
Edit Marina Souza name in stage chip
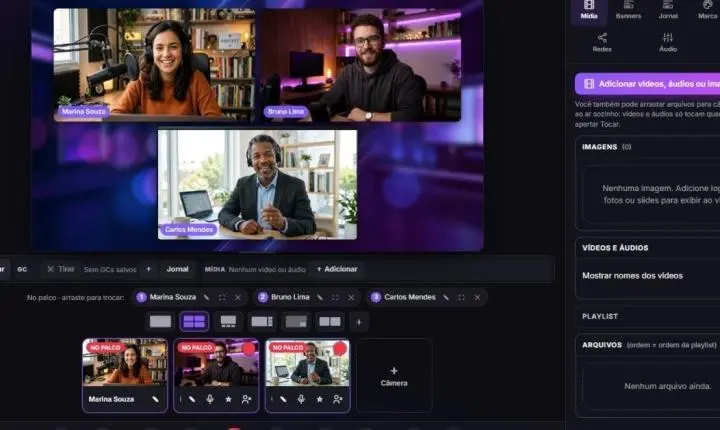206,297
